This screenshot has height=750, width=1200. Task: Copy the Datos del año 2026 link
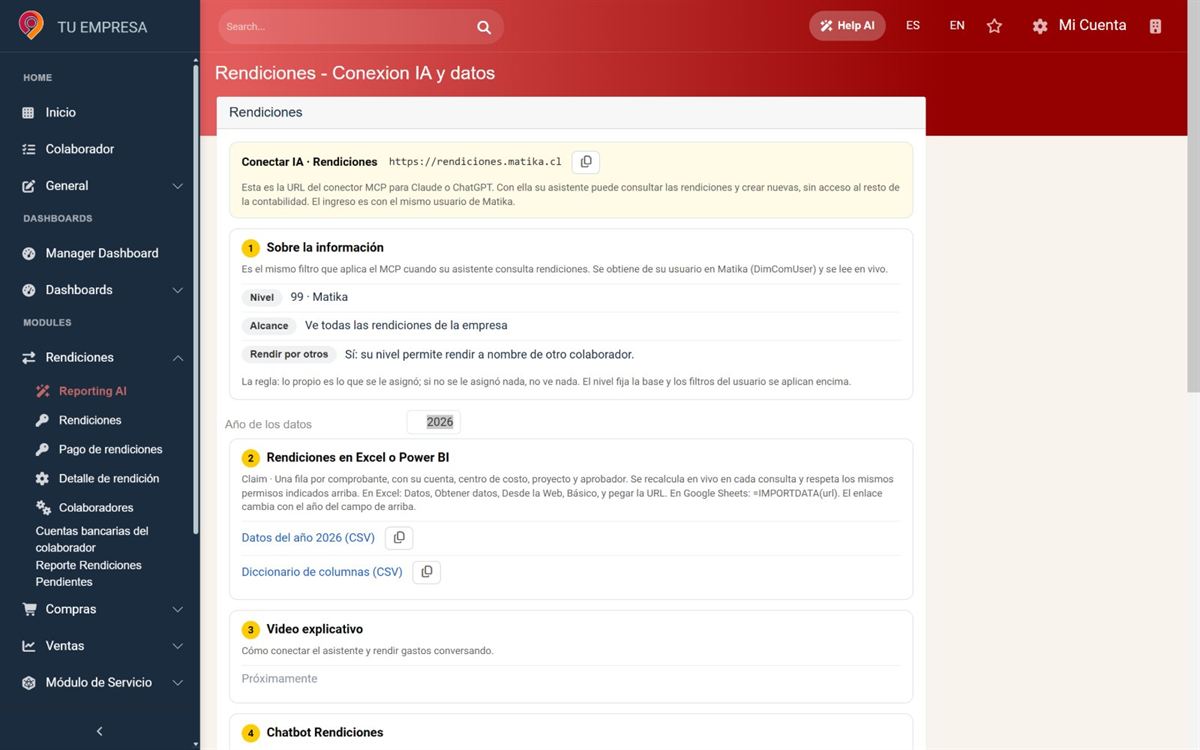tap(399, 538)
